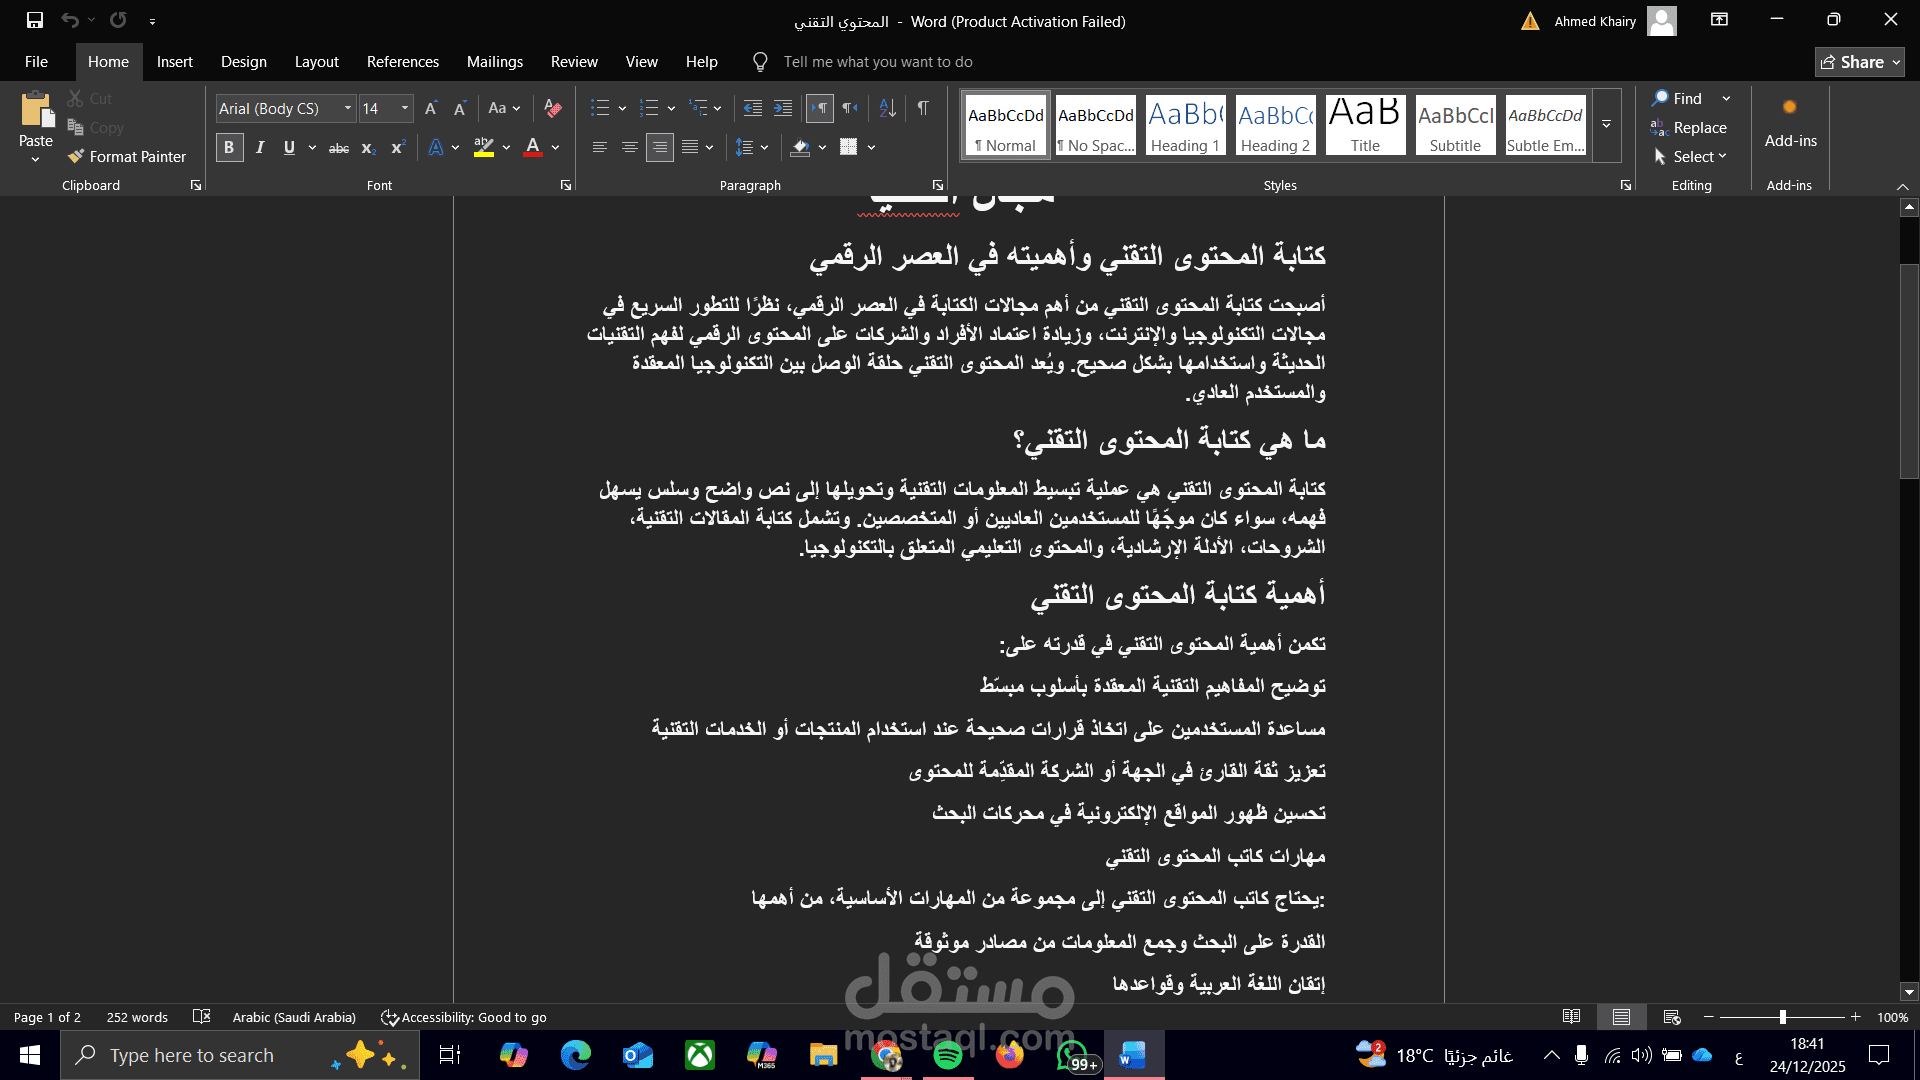The height and width of the screenshot is (1080, 1920).
Task: Align text to the left
Action: 599,147
